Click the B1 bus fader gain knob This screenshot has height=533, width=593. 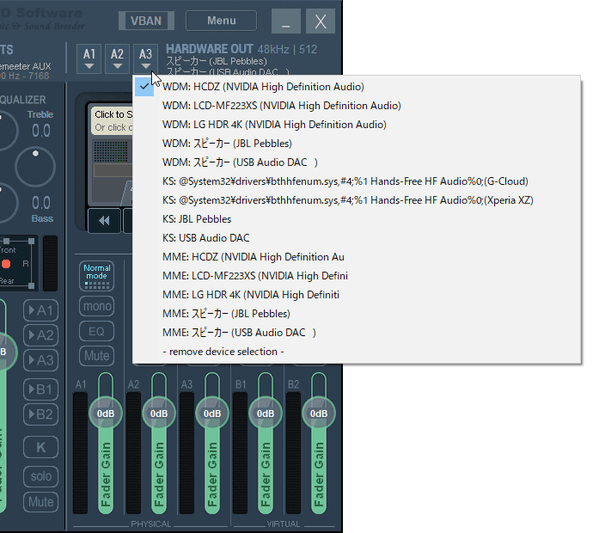[x=265, y=413]
